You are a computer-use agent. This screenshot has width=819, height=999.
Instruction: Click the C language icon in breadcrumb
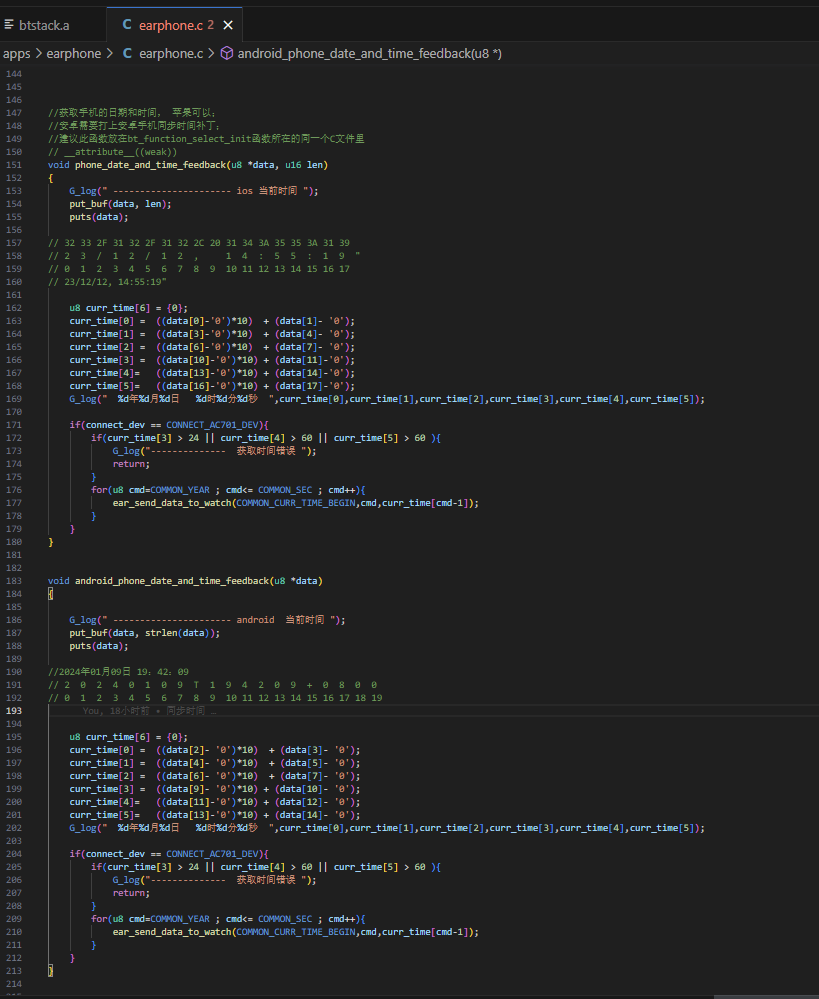[x=127, y=54]
